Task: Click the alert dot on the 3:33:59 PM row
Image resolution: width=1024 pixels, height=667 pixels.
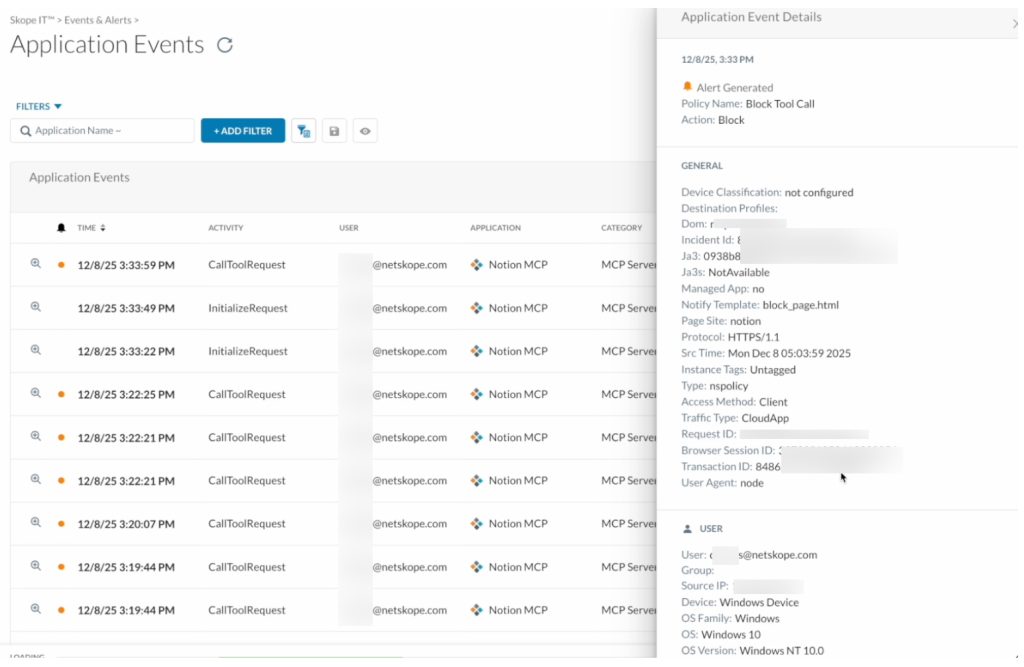Action: click(61, 265)
